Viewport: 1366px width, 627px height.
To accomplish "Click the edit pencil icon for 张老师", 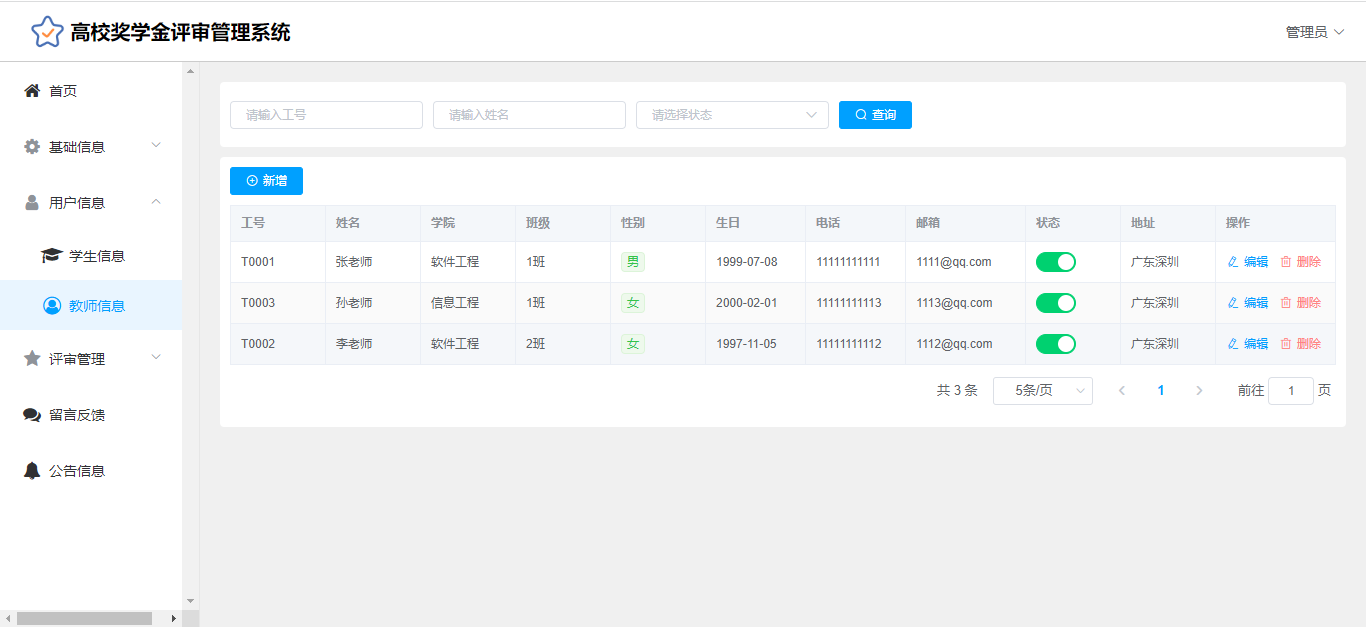I will click(1233, 262).
